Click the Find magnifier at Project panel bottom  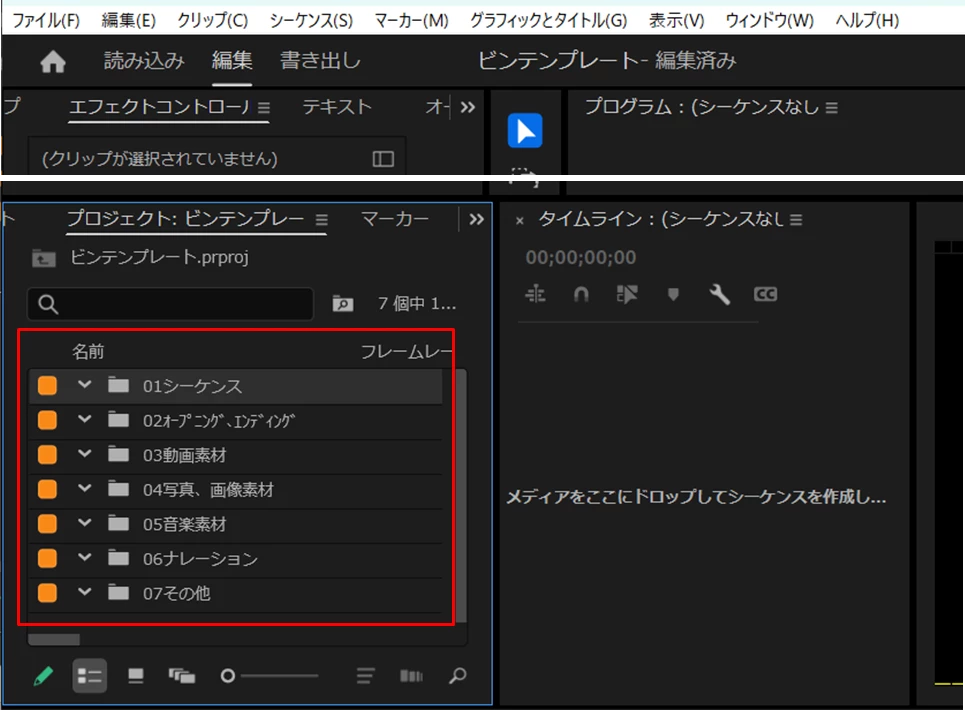pyautogui.click(x=457, y=676)
